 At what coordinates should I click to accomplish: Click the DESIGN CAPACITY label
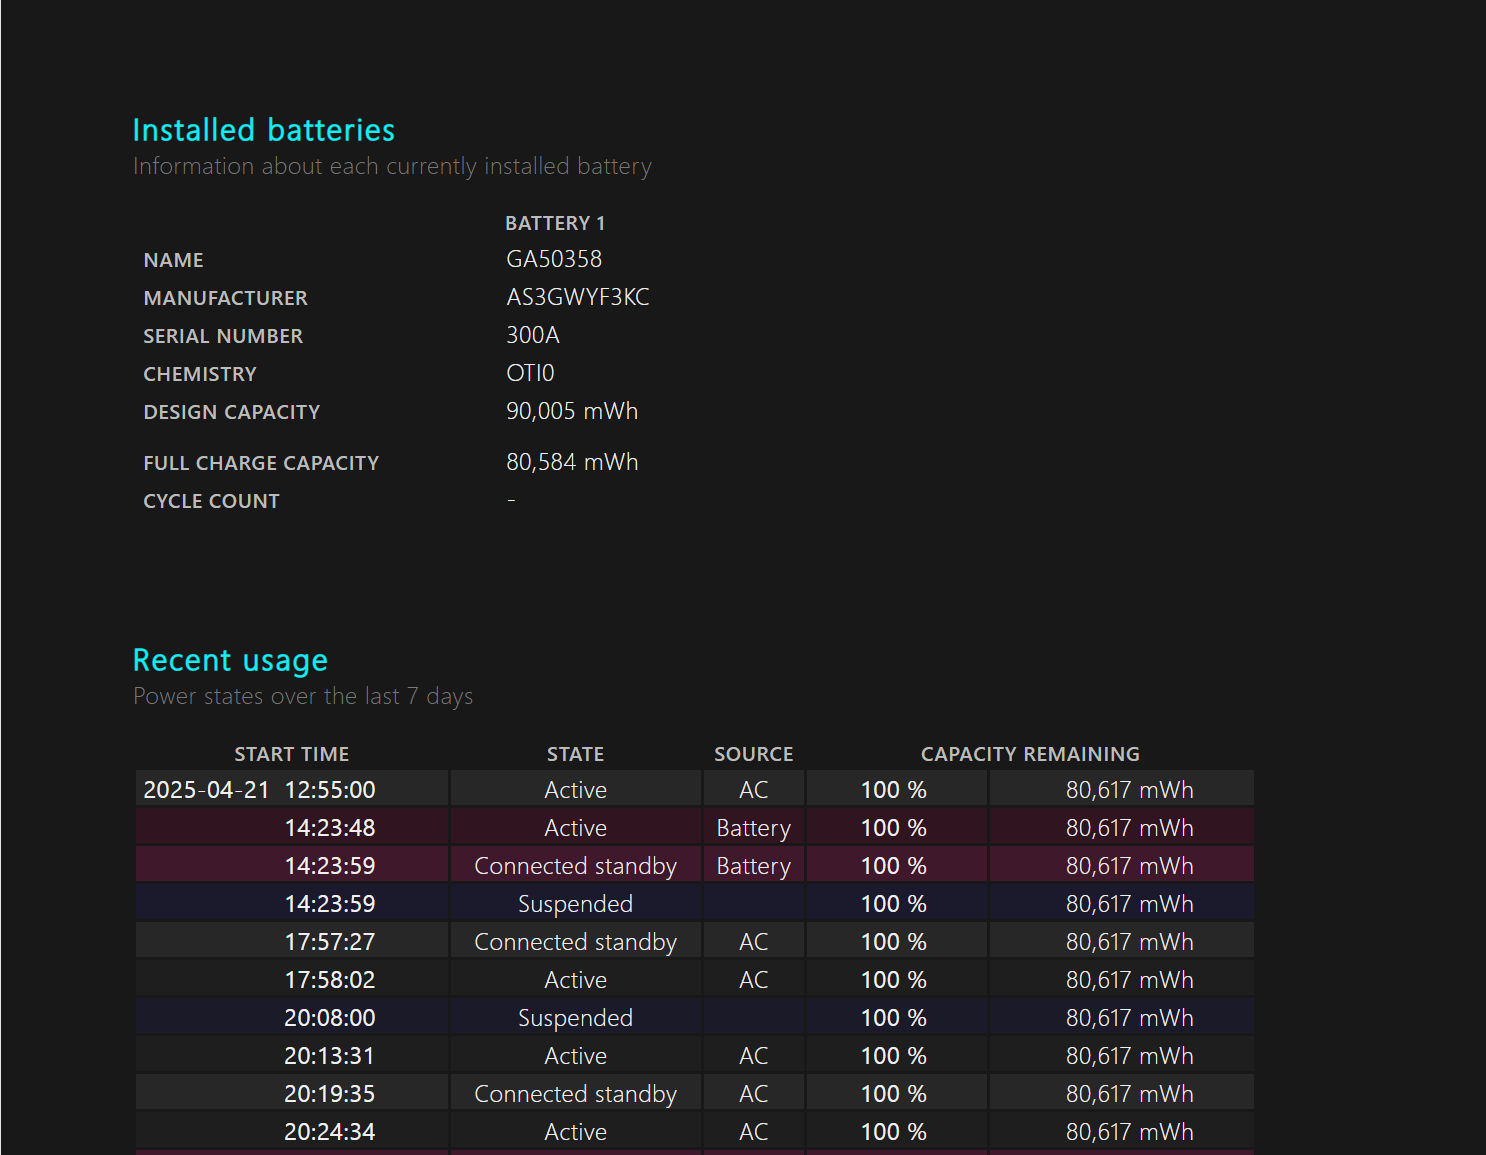point(232,412)
